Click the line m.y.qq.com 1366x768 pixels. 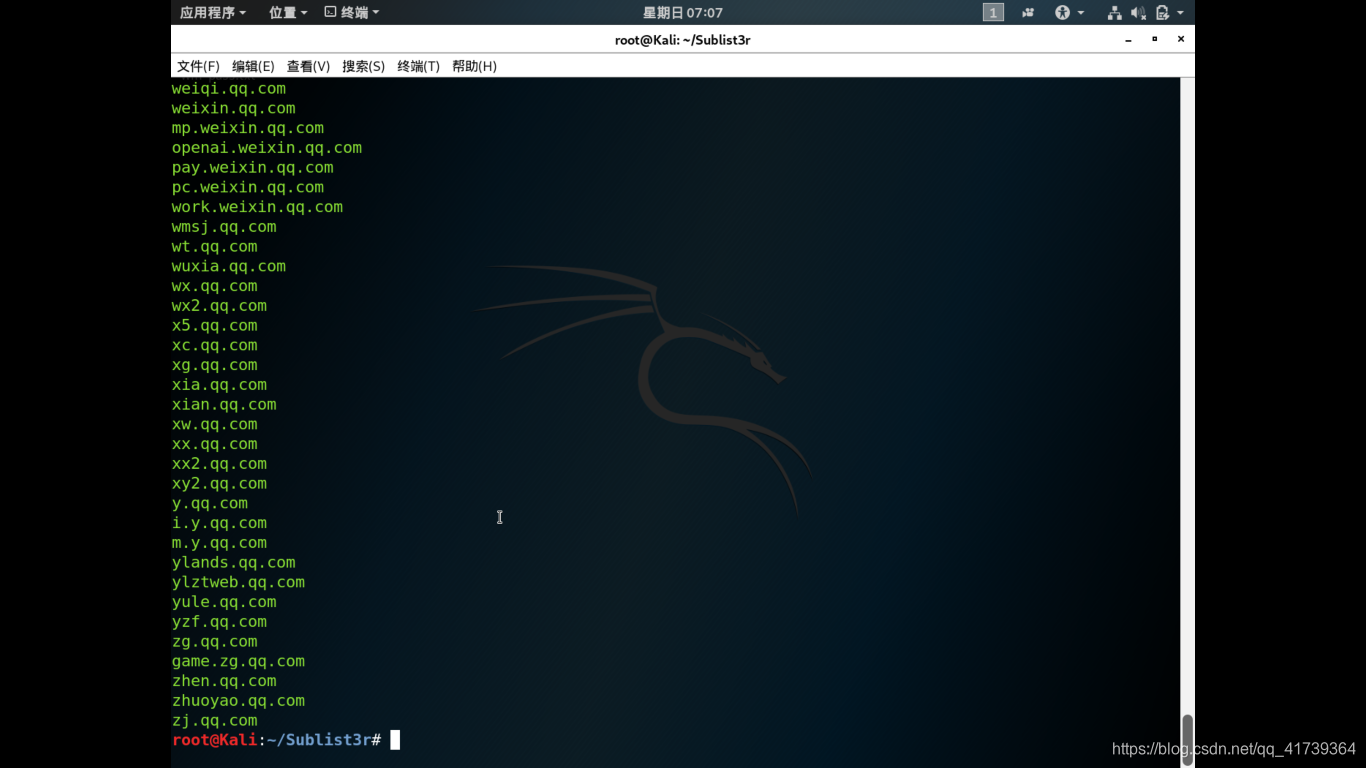219,543
